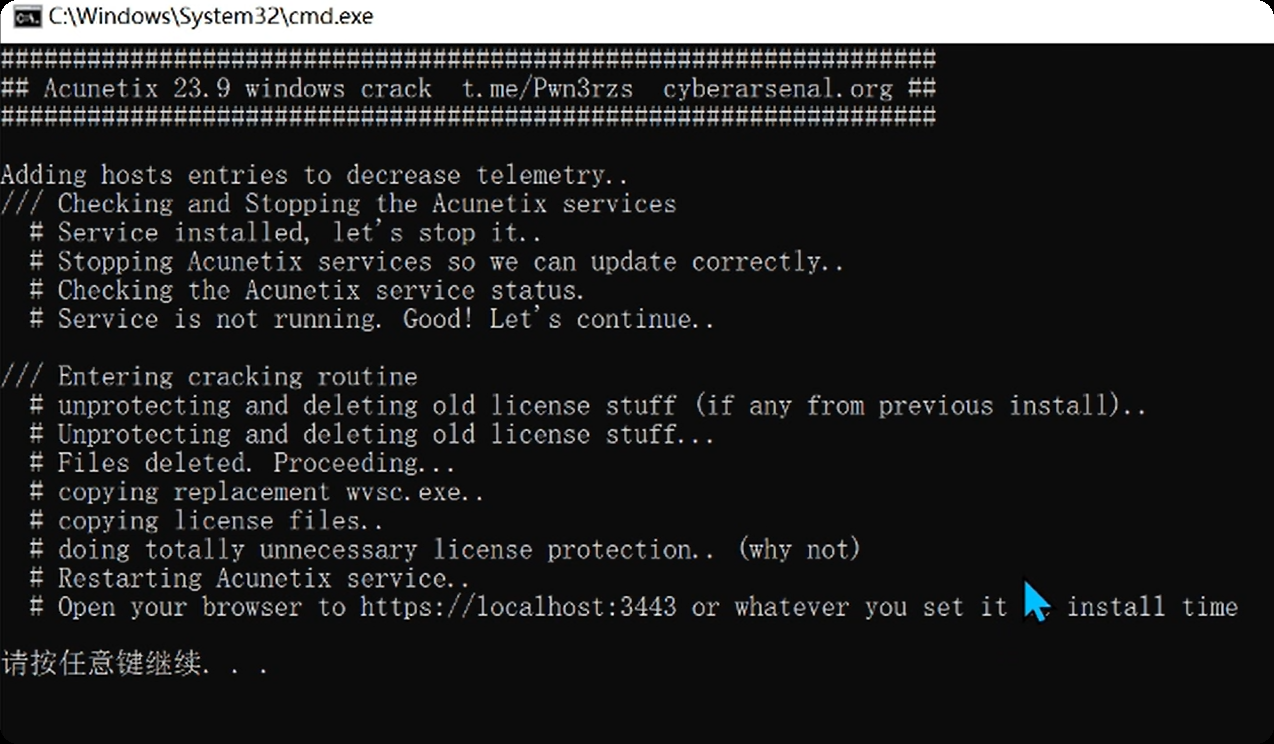Click inside the console output area

637,400
